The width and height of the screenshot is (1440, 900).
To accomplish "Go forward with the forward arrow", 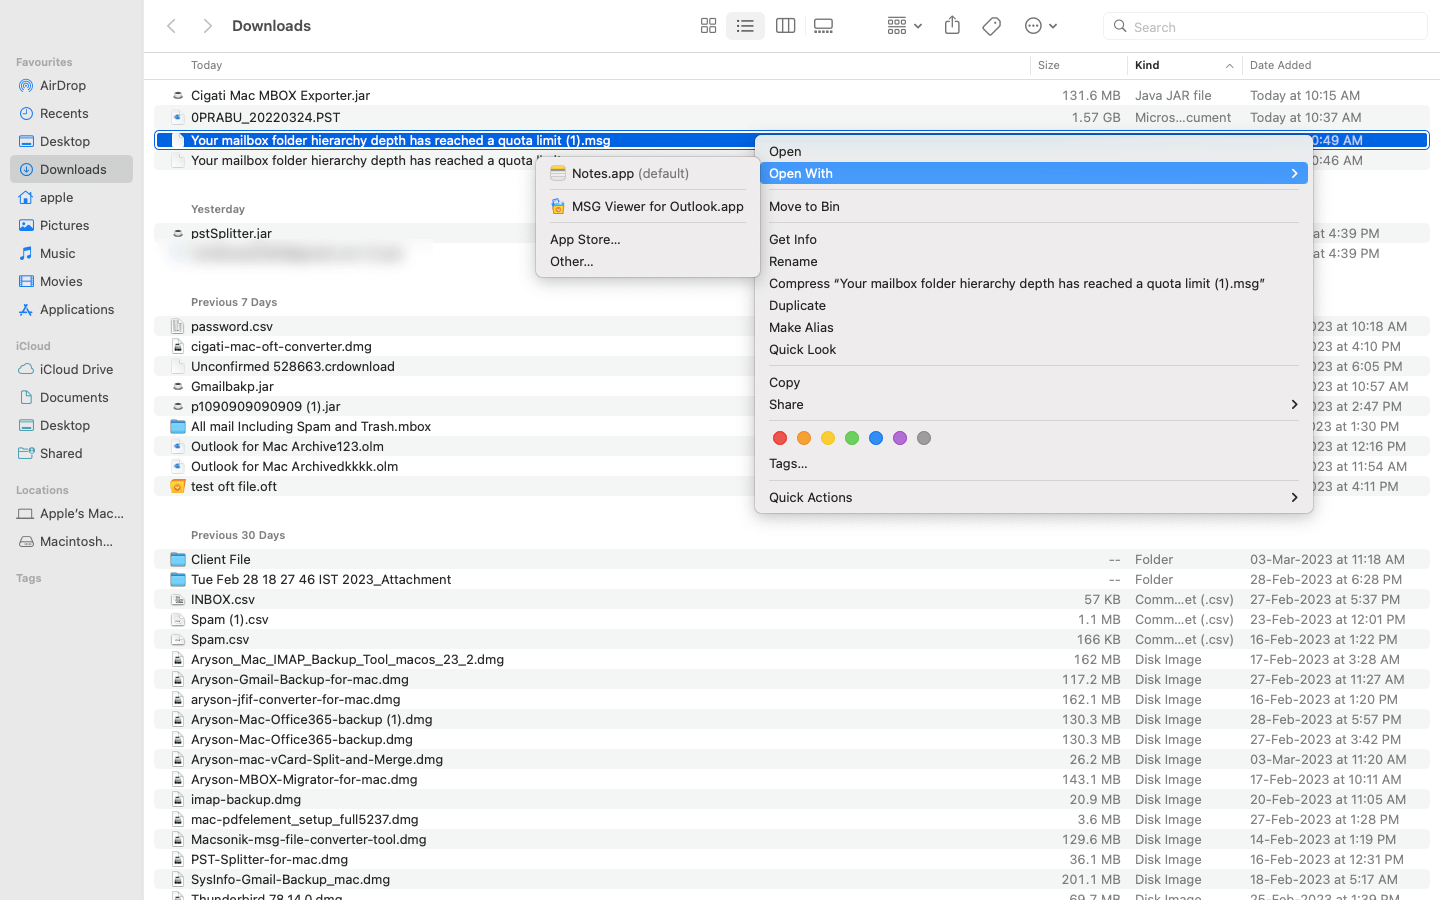I will pos(207,26).
